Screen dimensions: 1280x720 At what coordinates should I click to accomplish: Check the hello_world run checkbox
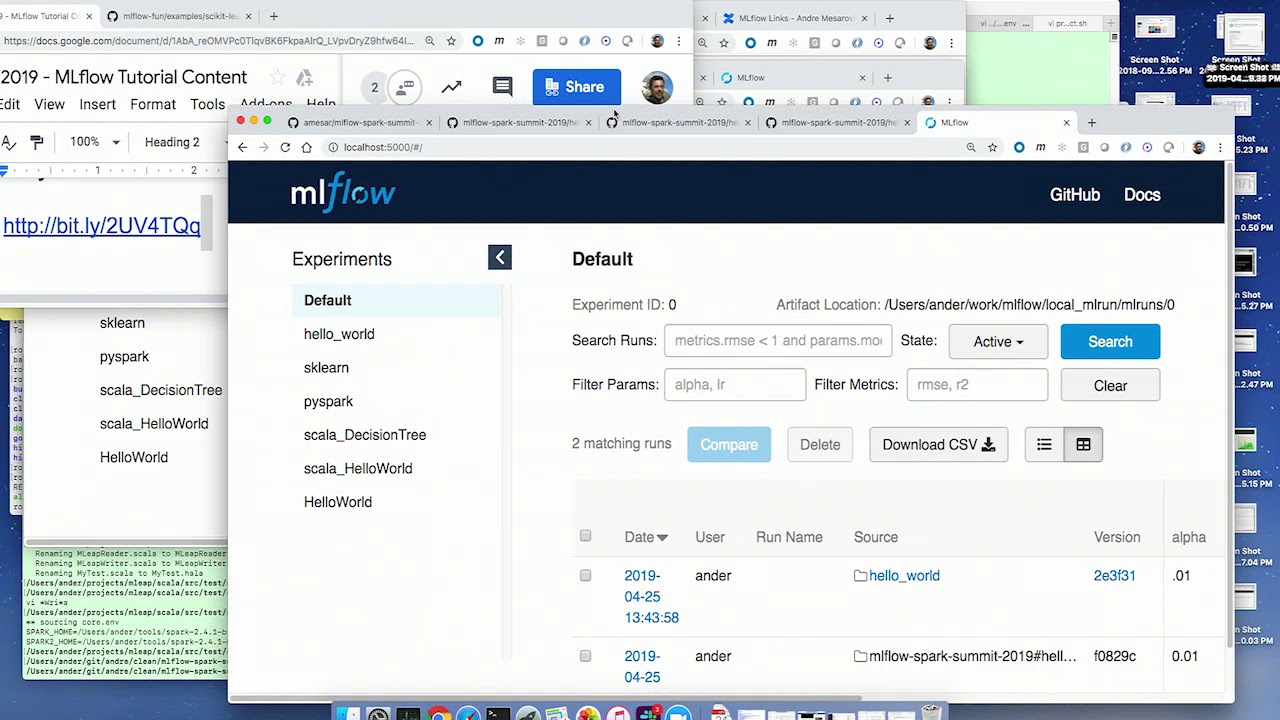tap(585, 575)
